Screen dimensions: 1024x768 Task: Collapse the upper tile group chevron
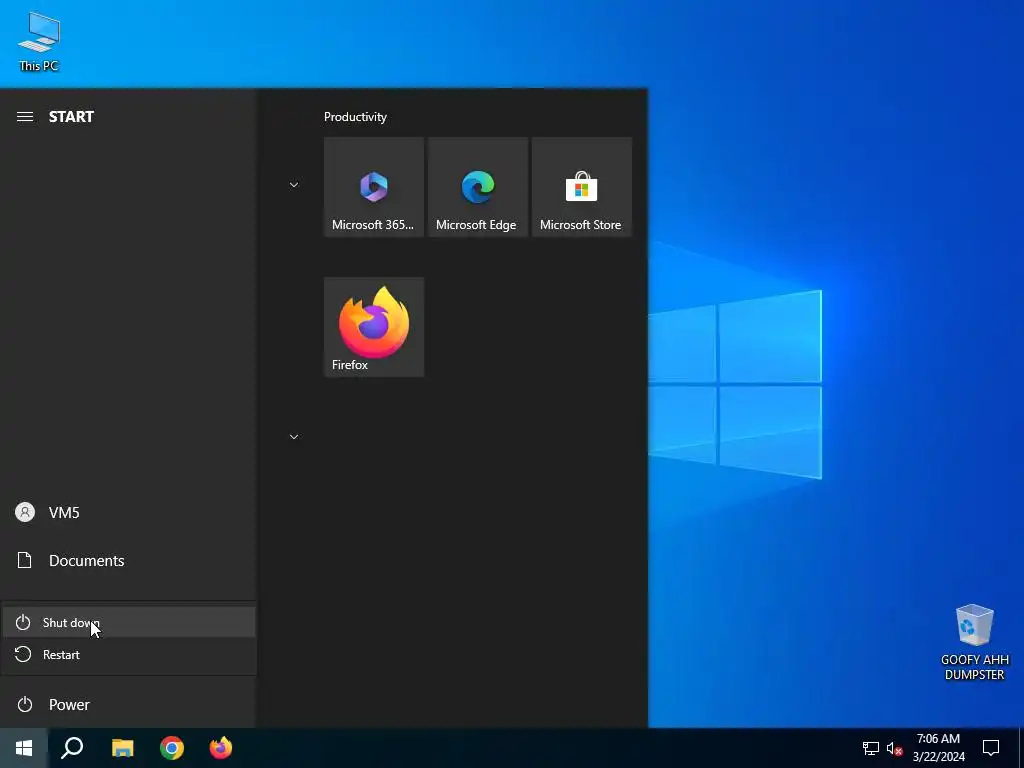(x=294, y=185)
